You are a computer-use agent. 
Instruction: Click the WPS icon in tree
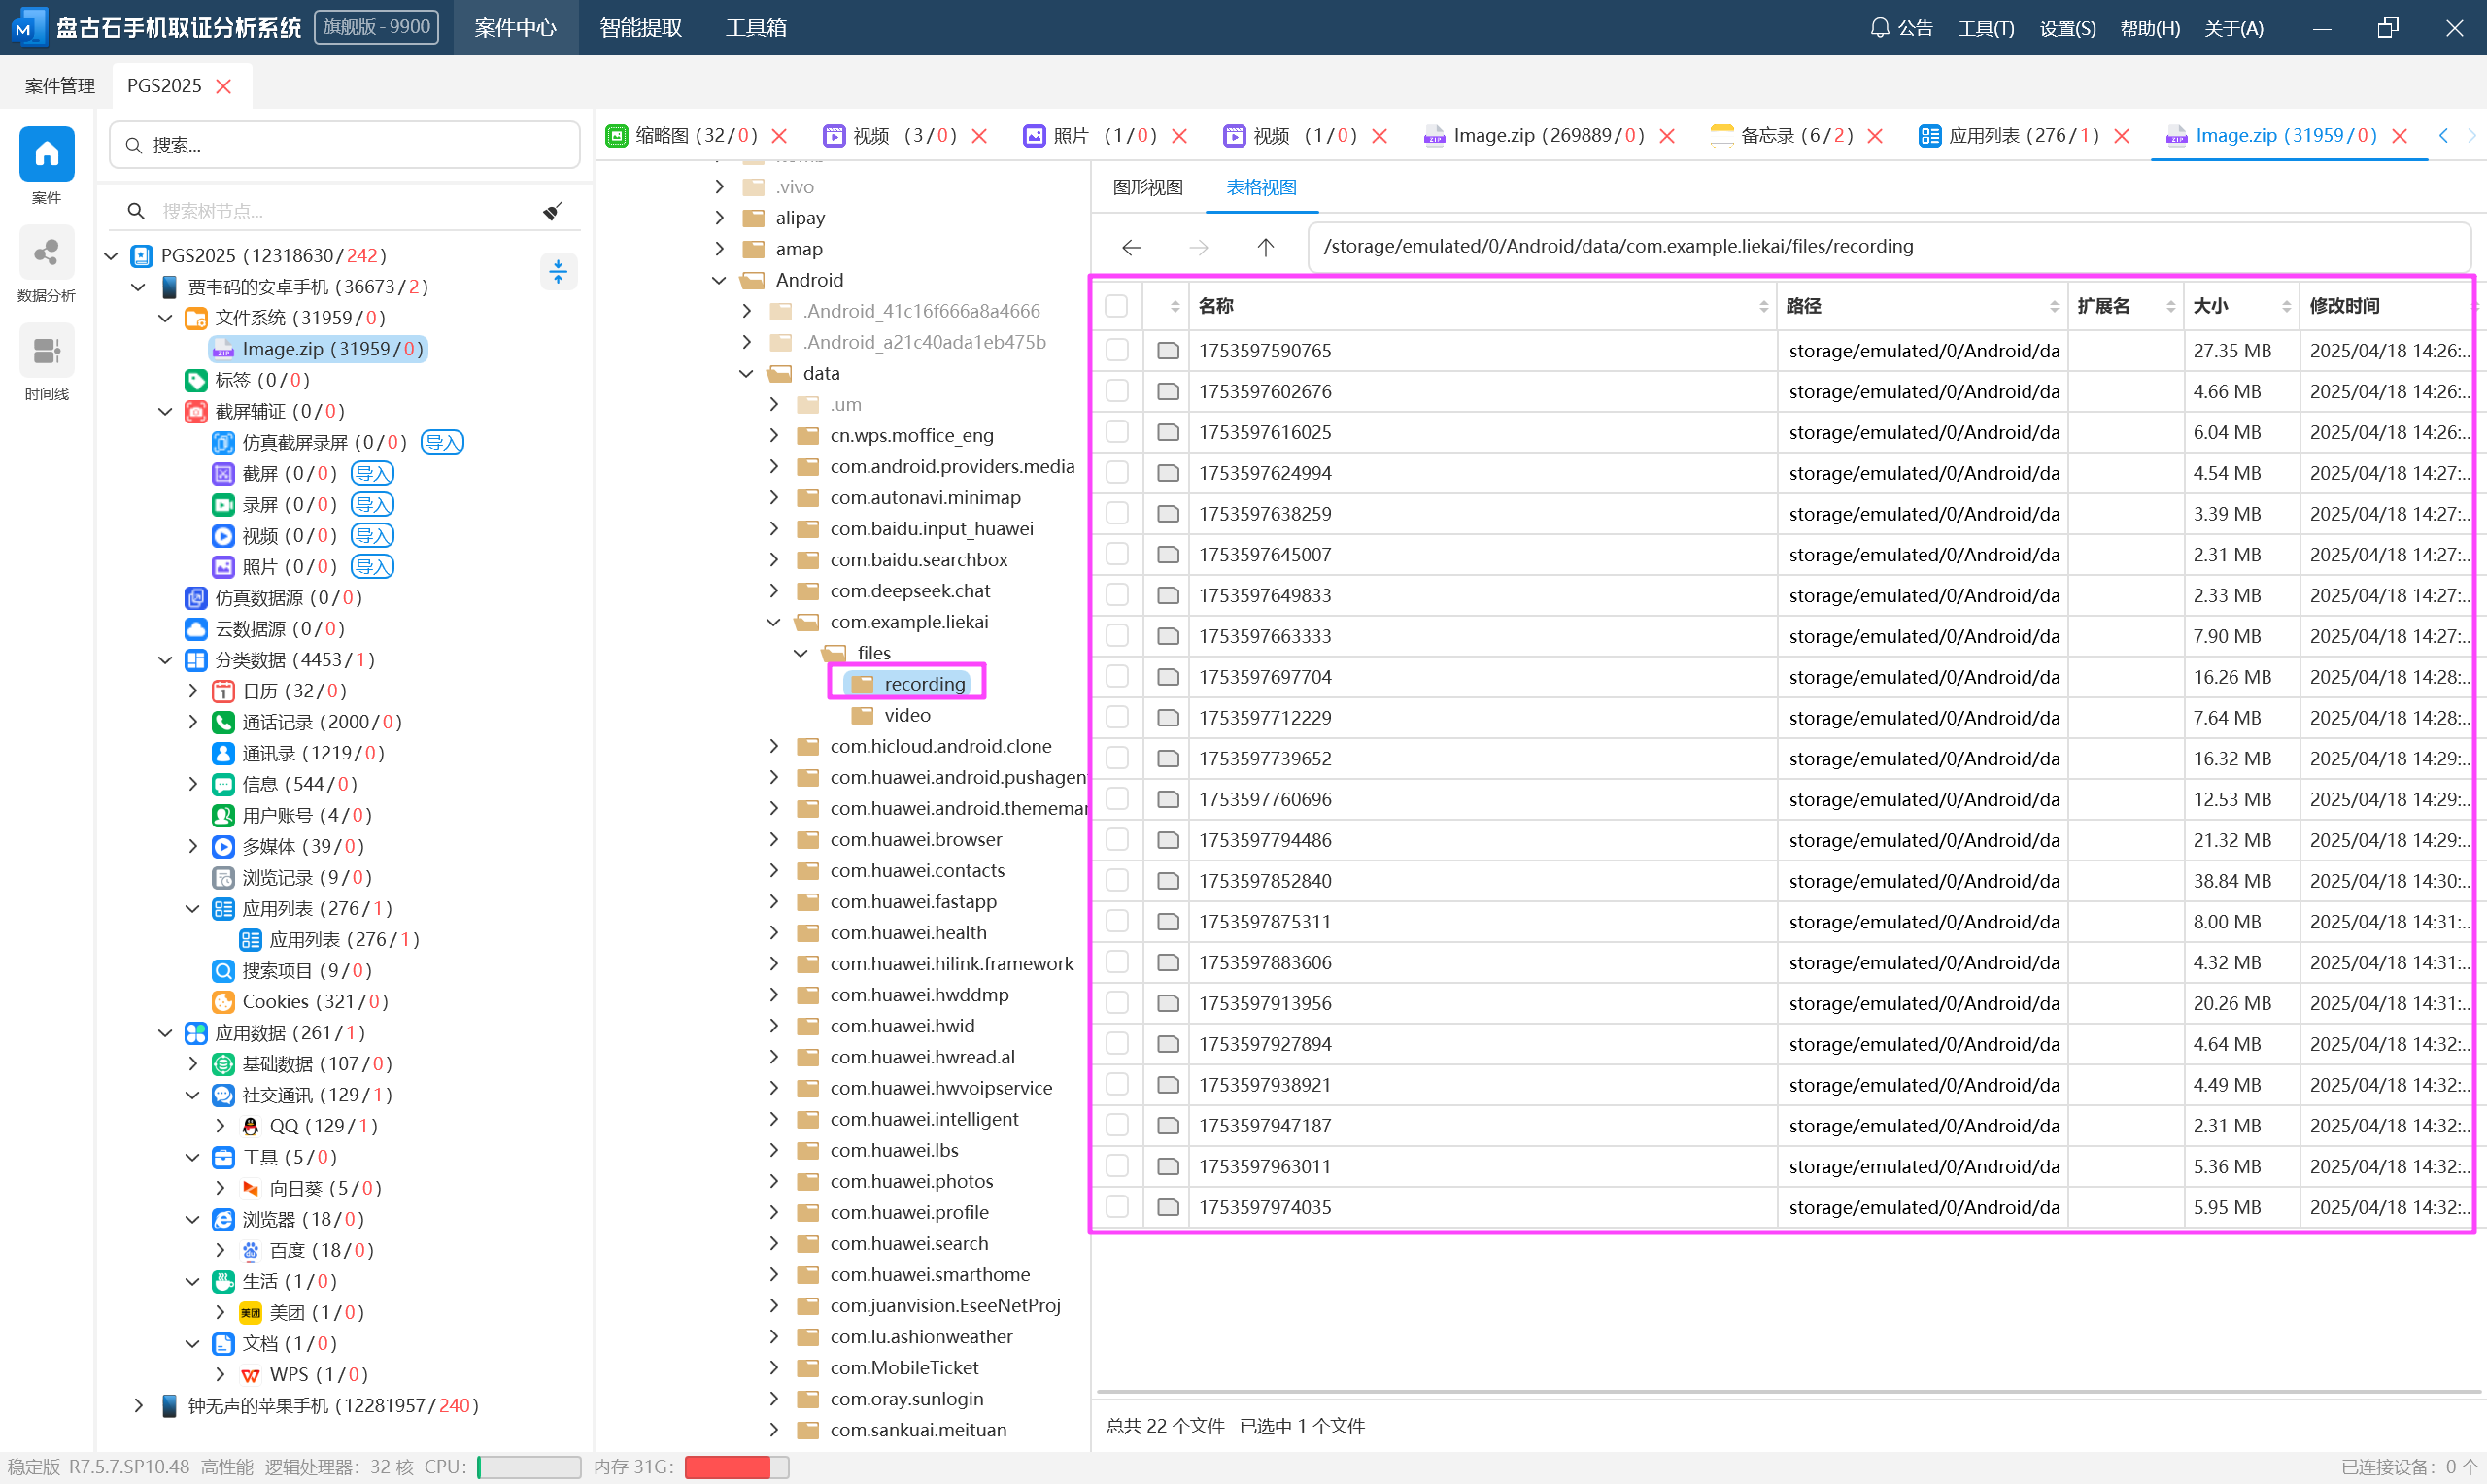[250, 1375]
